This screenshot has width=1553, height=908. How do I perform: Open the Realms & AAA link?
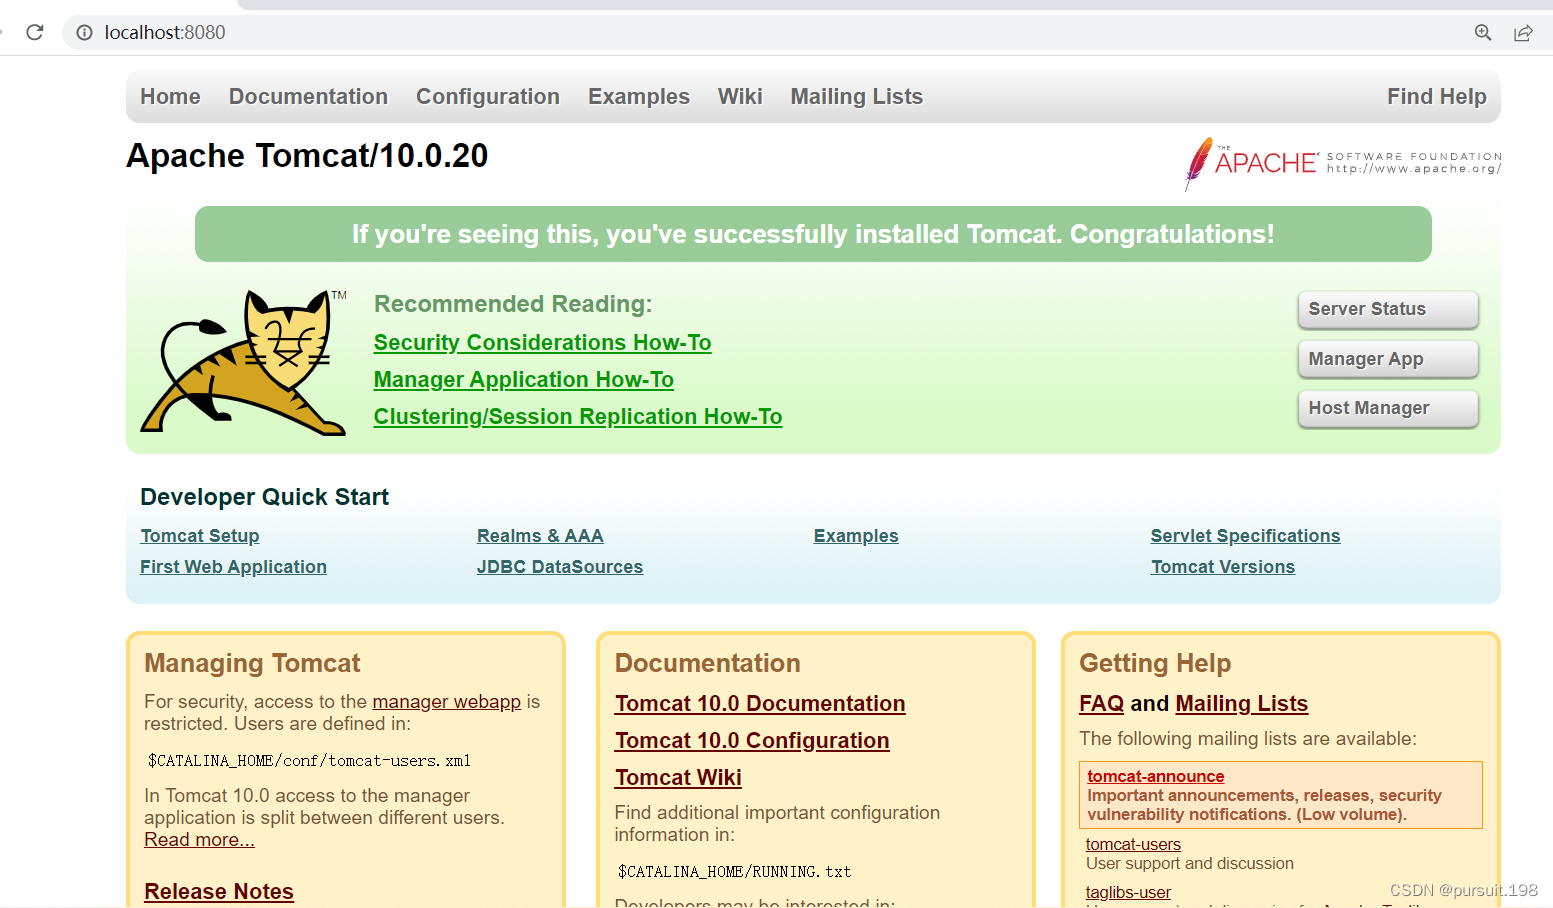[540, 536]
